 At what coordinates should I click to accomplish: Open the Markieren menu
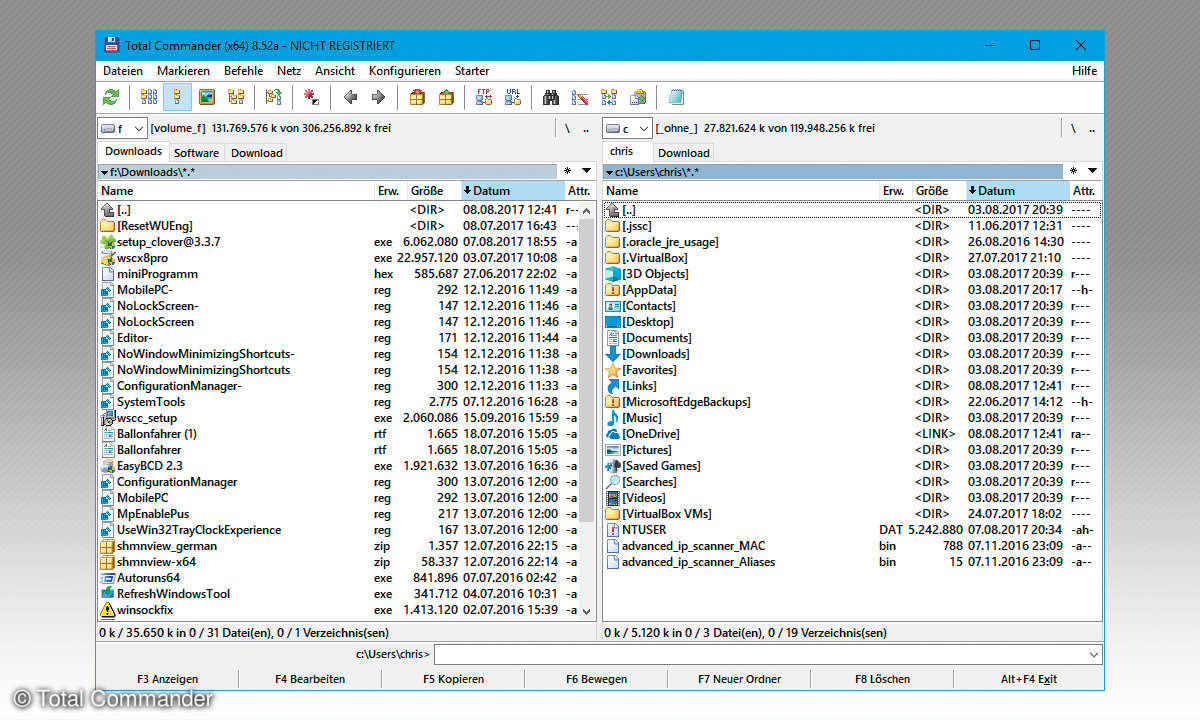tap(183, 71)
